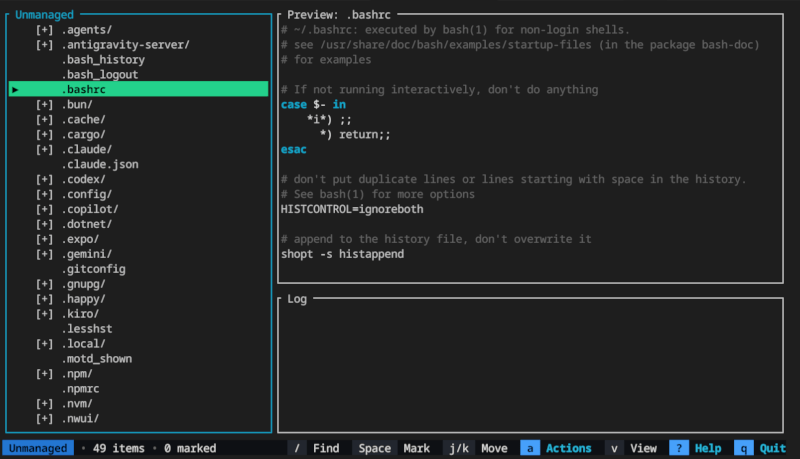Viewport: 800px width, 459px height.
Task: Click the 'case $- in' preview line
Action: pyautogui.click(x=313, y=105)
